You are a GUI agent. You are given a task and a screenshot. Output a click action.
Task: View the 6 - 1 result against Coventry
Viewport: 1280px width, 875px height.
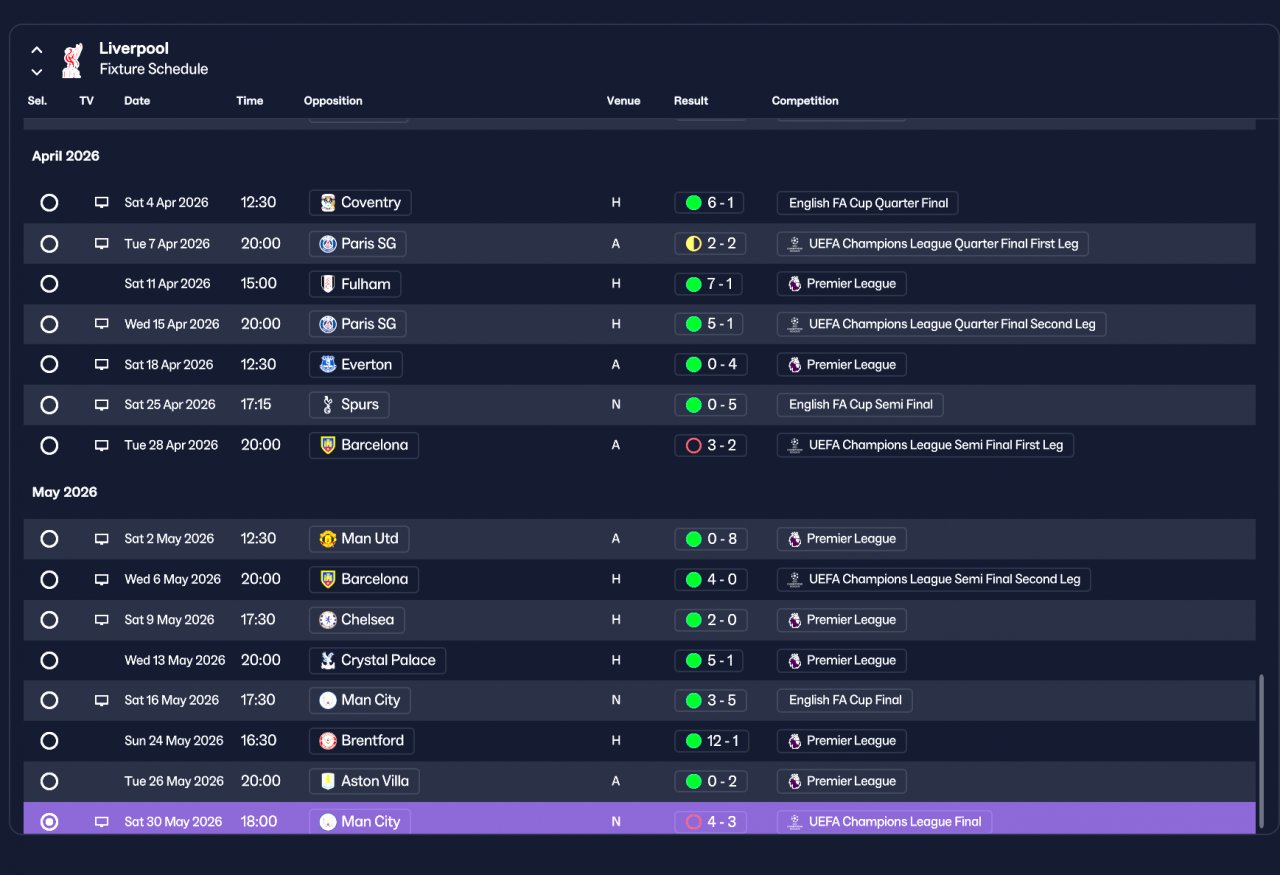pos(710,203)
